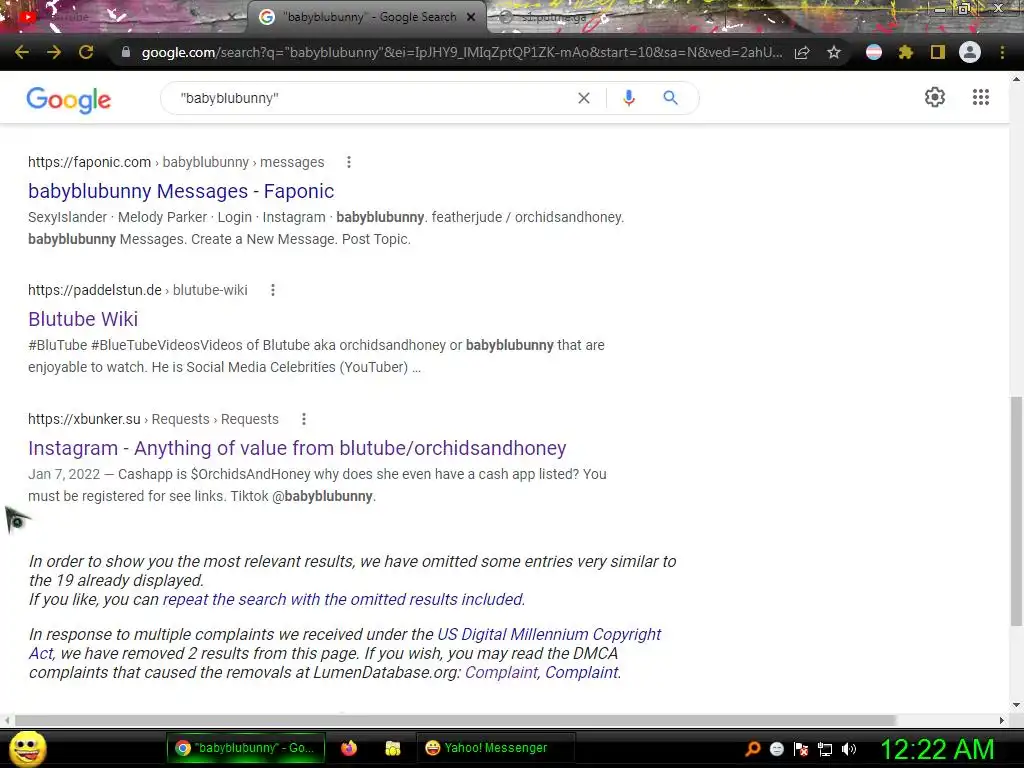Open the Instagram - Anything of value result
The image size is (1024, 768).
(297, 448)
